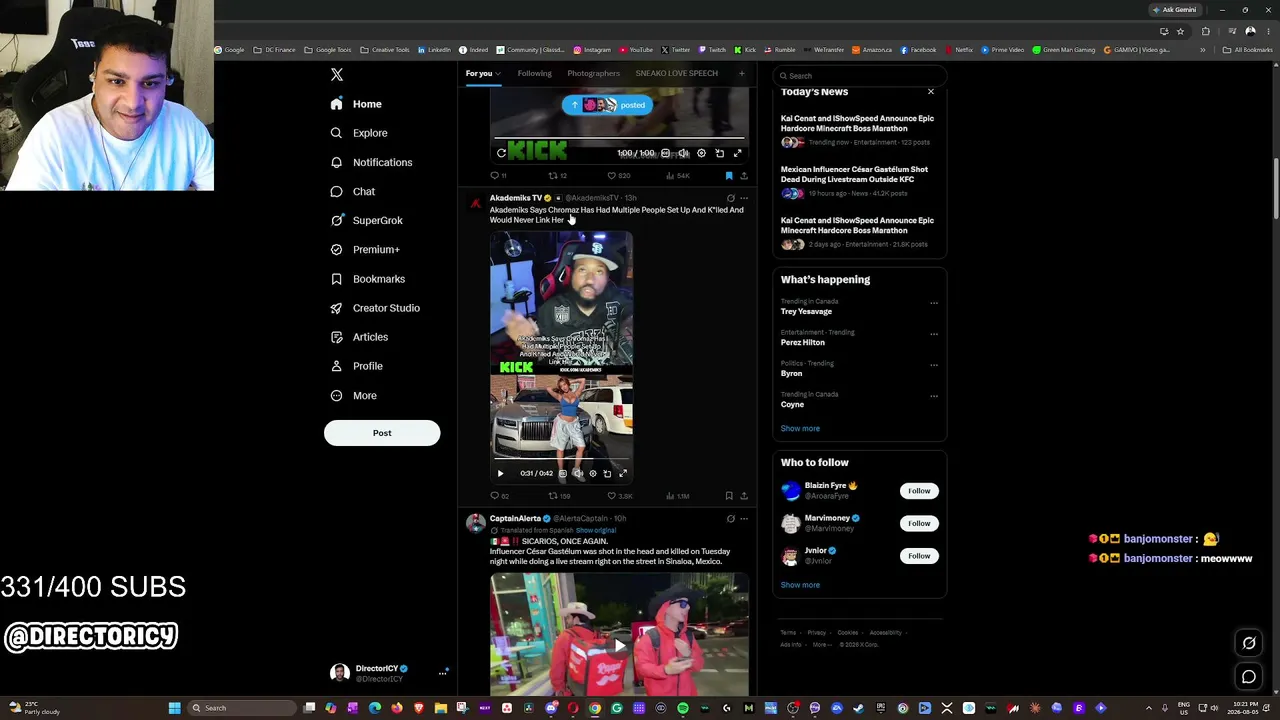
Task: Click the blue Post button
Action: pyautogui.click(x=382, y=433)
